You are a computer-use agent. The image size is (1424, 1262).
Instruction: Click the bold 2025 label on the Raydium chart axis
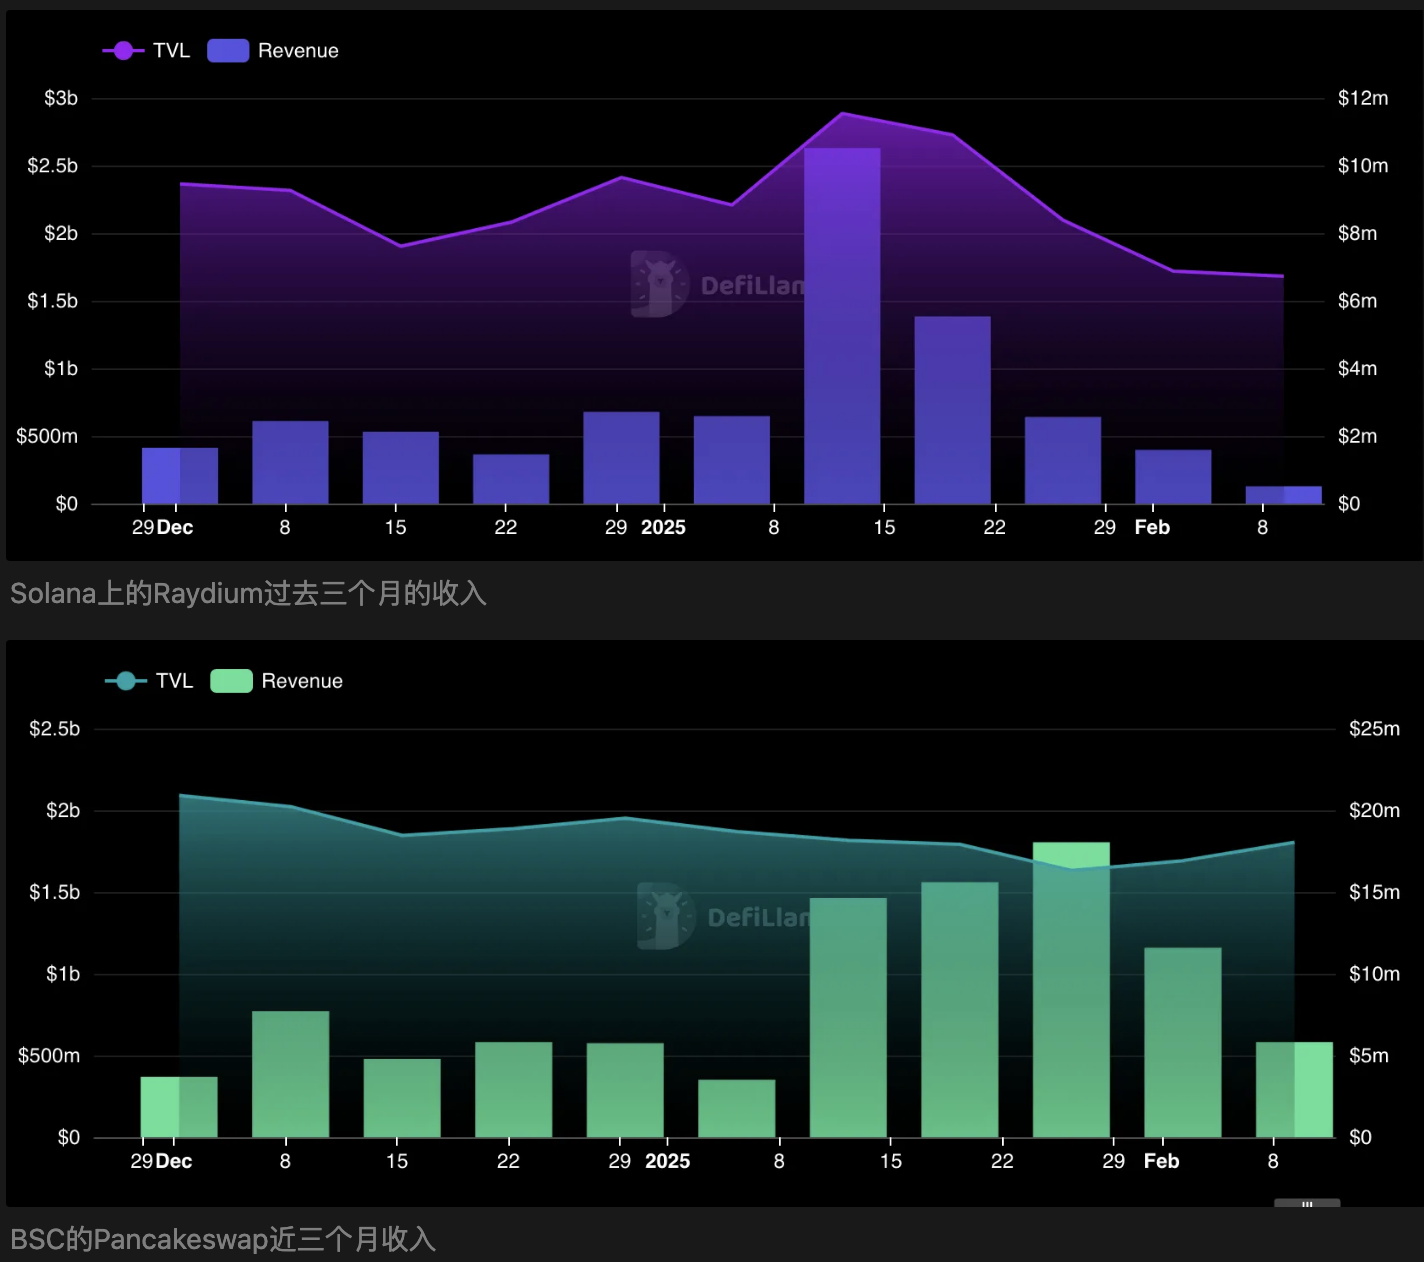coord(663,527)
